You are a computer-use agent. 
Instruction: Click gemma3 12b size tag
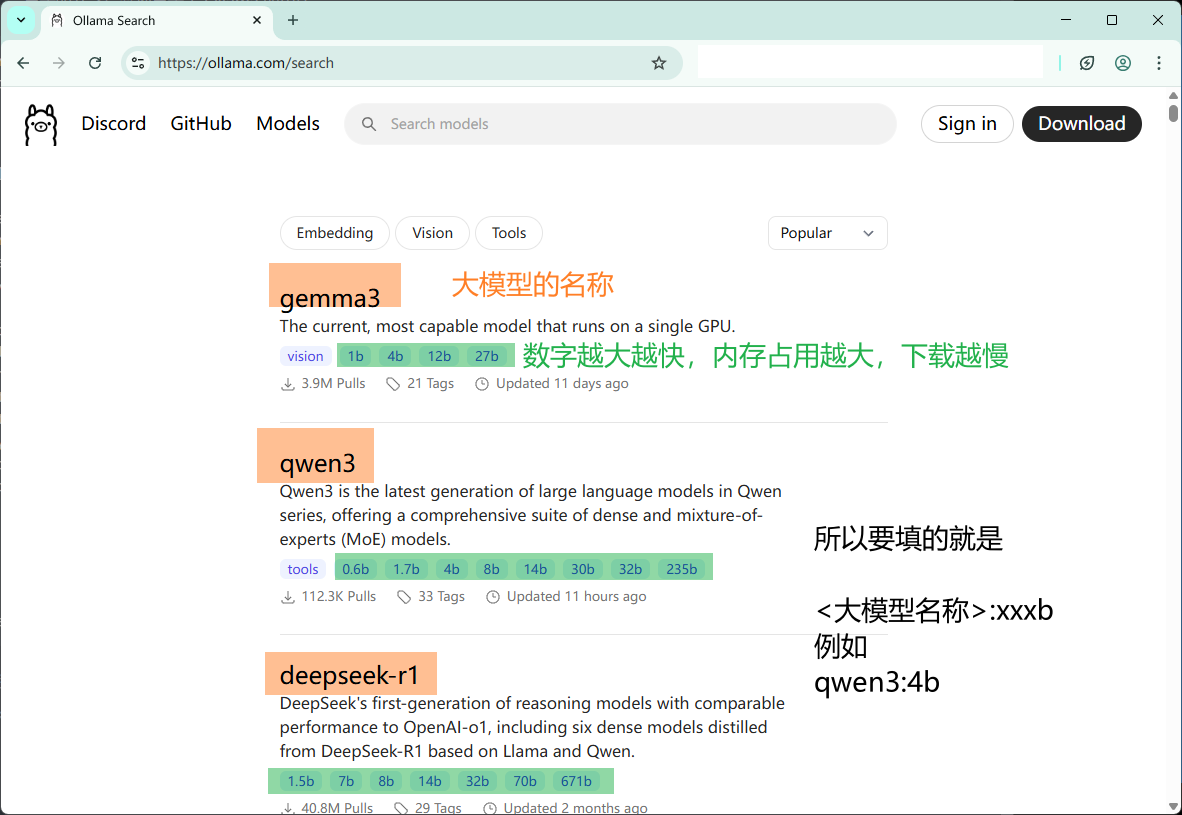point(439,356)
